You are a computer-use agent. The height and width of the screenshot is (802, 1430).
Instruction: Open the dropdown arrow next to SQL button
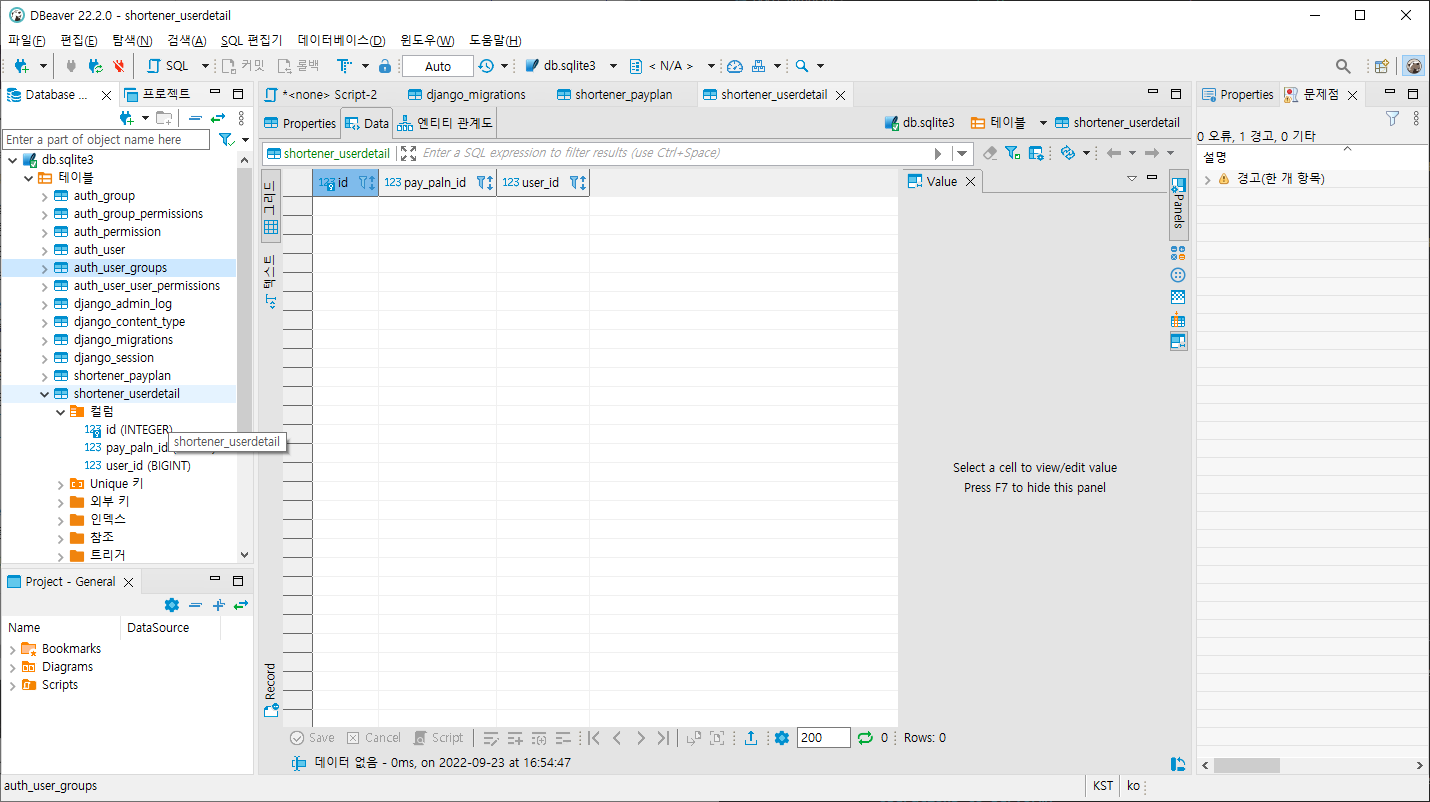point(205,66)
